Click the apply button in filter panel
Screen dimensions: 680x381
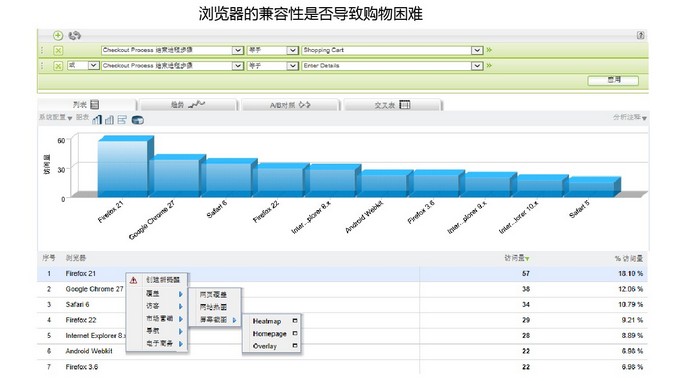613,80
